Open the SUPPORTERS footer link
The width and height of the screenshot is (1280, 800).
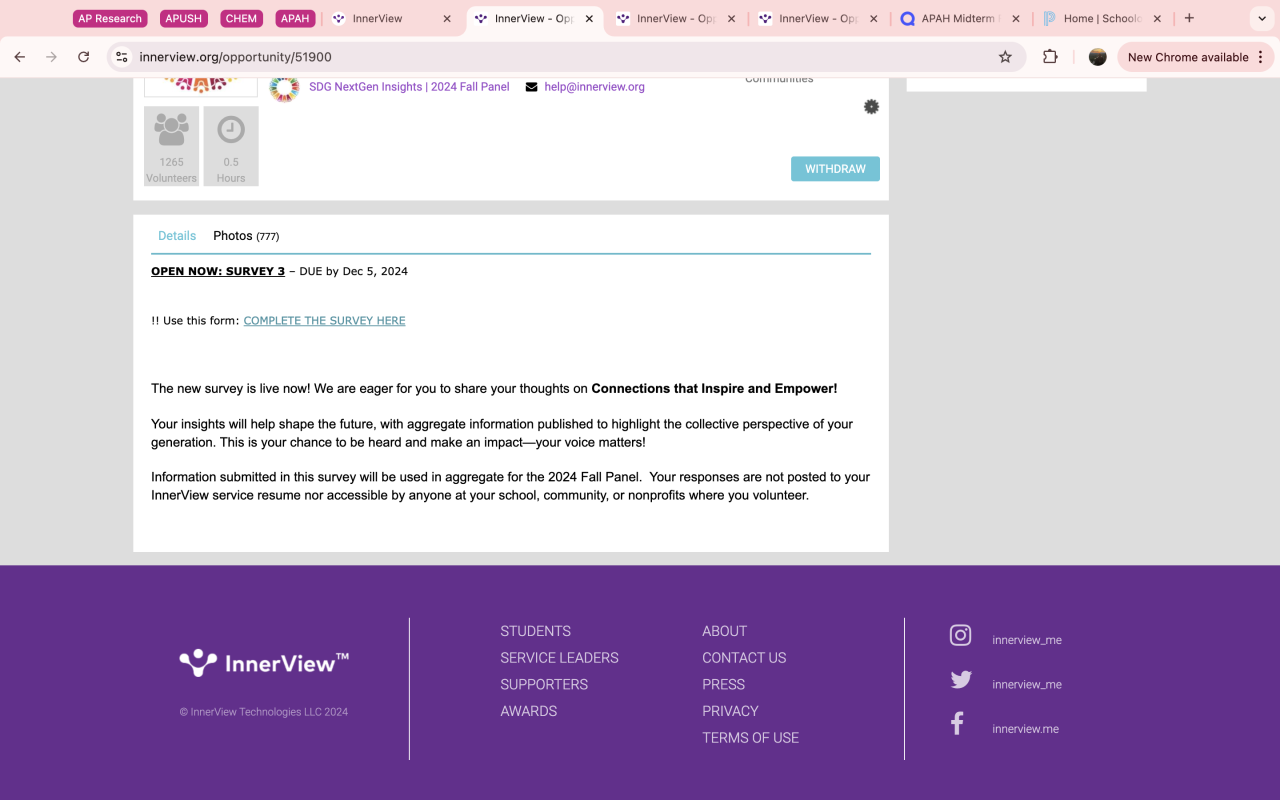(x=544, y=685)
